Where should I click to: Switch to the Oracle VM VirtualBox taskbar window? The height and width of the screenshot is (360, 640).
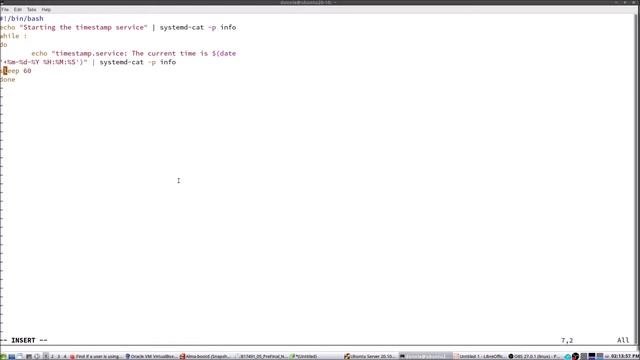[x=151, y=356]
